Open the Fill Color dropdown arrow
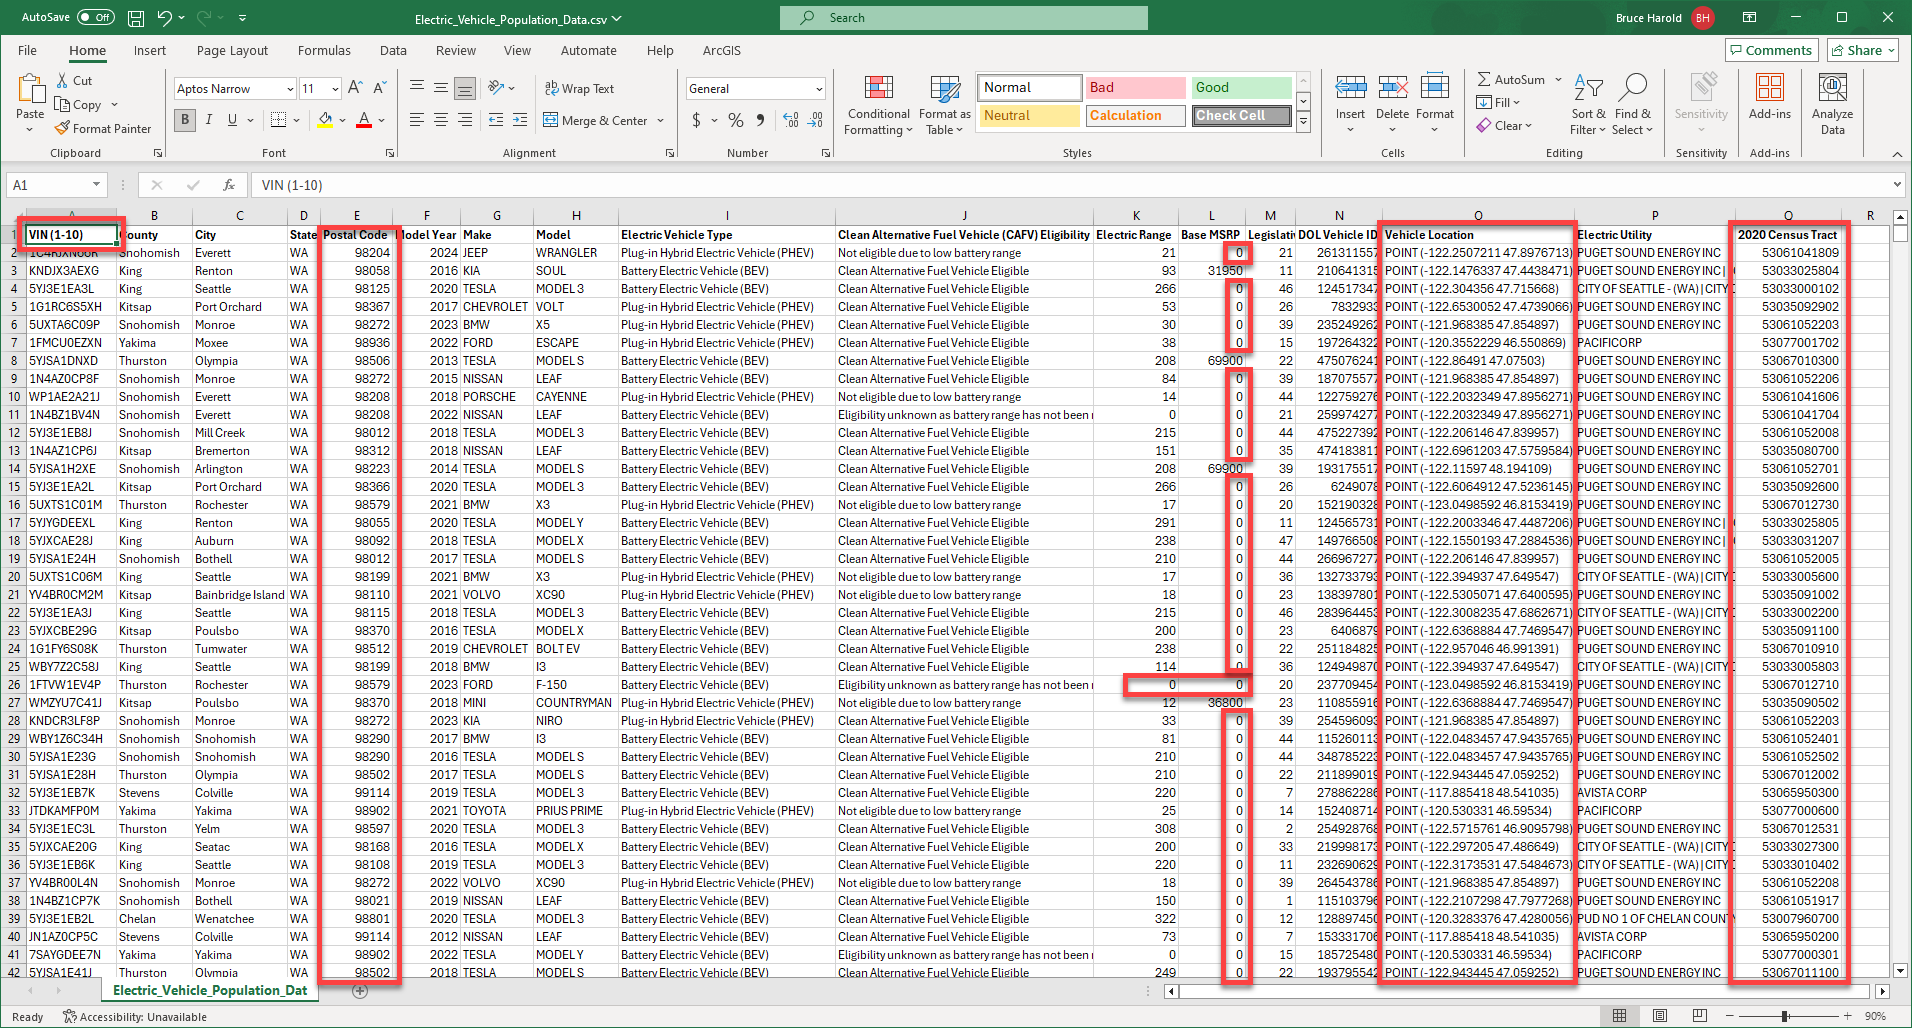 [x=341, y=120]
